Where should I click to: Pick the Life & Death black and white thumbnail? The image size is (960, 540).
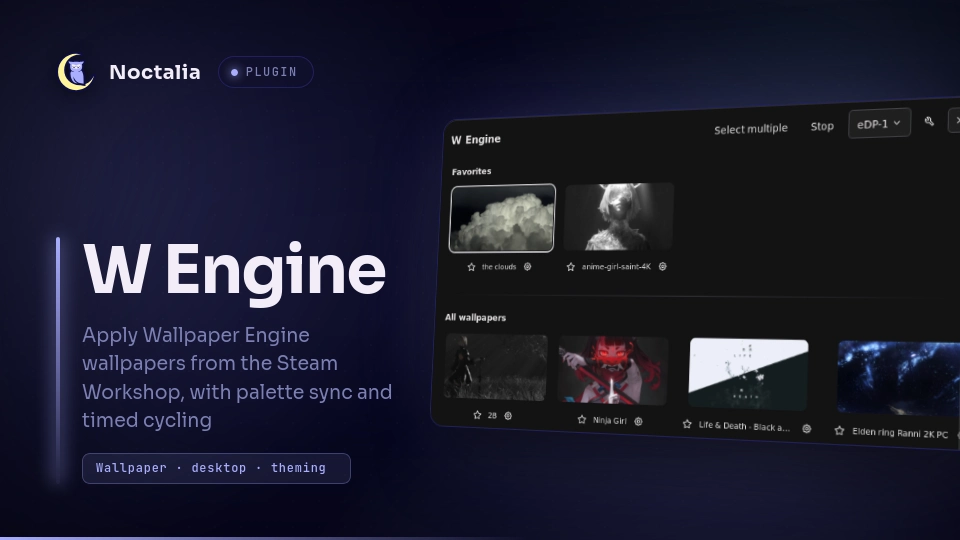[x=748, y=373]
